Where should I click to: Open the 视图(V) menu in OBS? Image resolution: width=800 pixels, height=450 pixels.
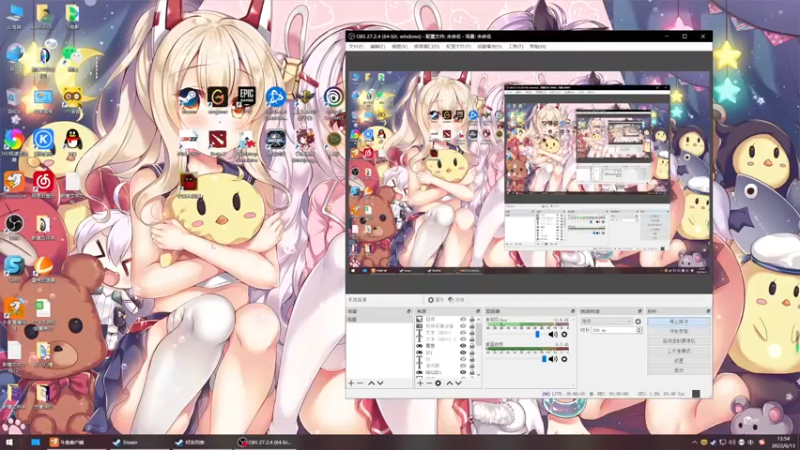point(399,46)
